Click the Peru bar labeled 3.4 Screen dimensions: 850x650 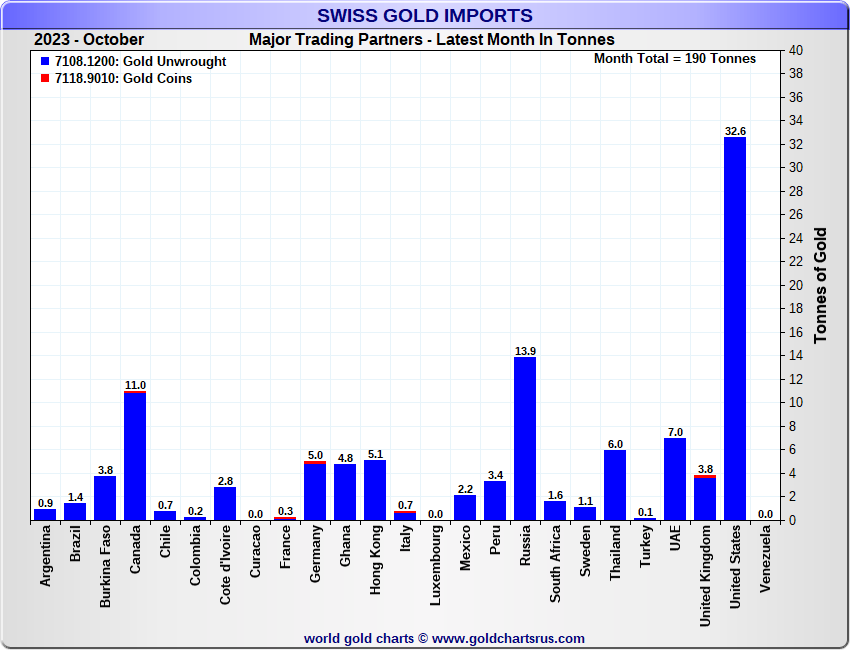click(495, 501)
